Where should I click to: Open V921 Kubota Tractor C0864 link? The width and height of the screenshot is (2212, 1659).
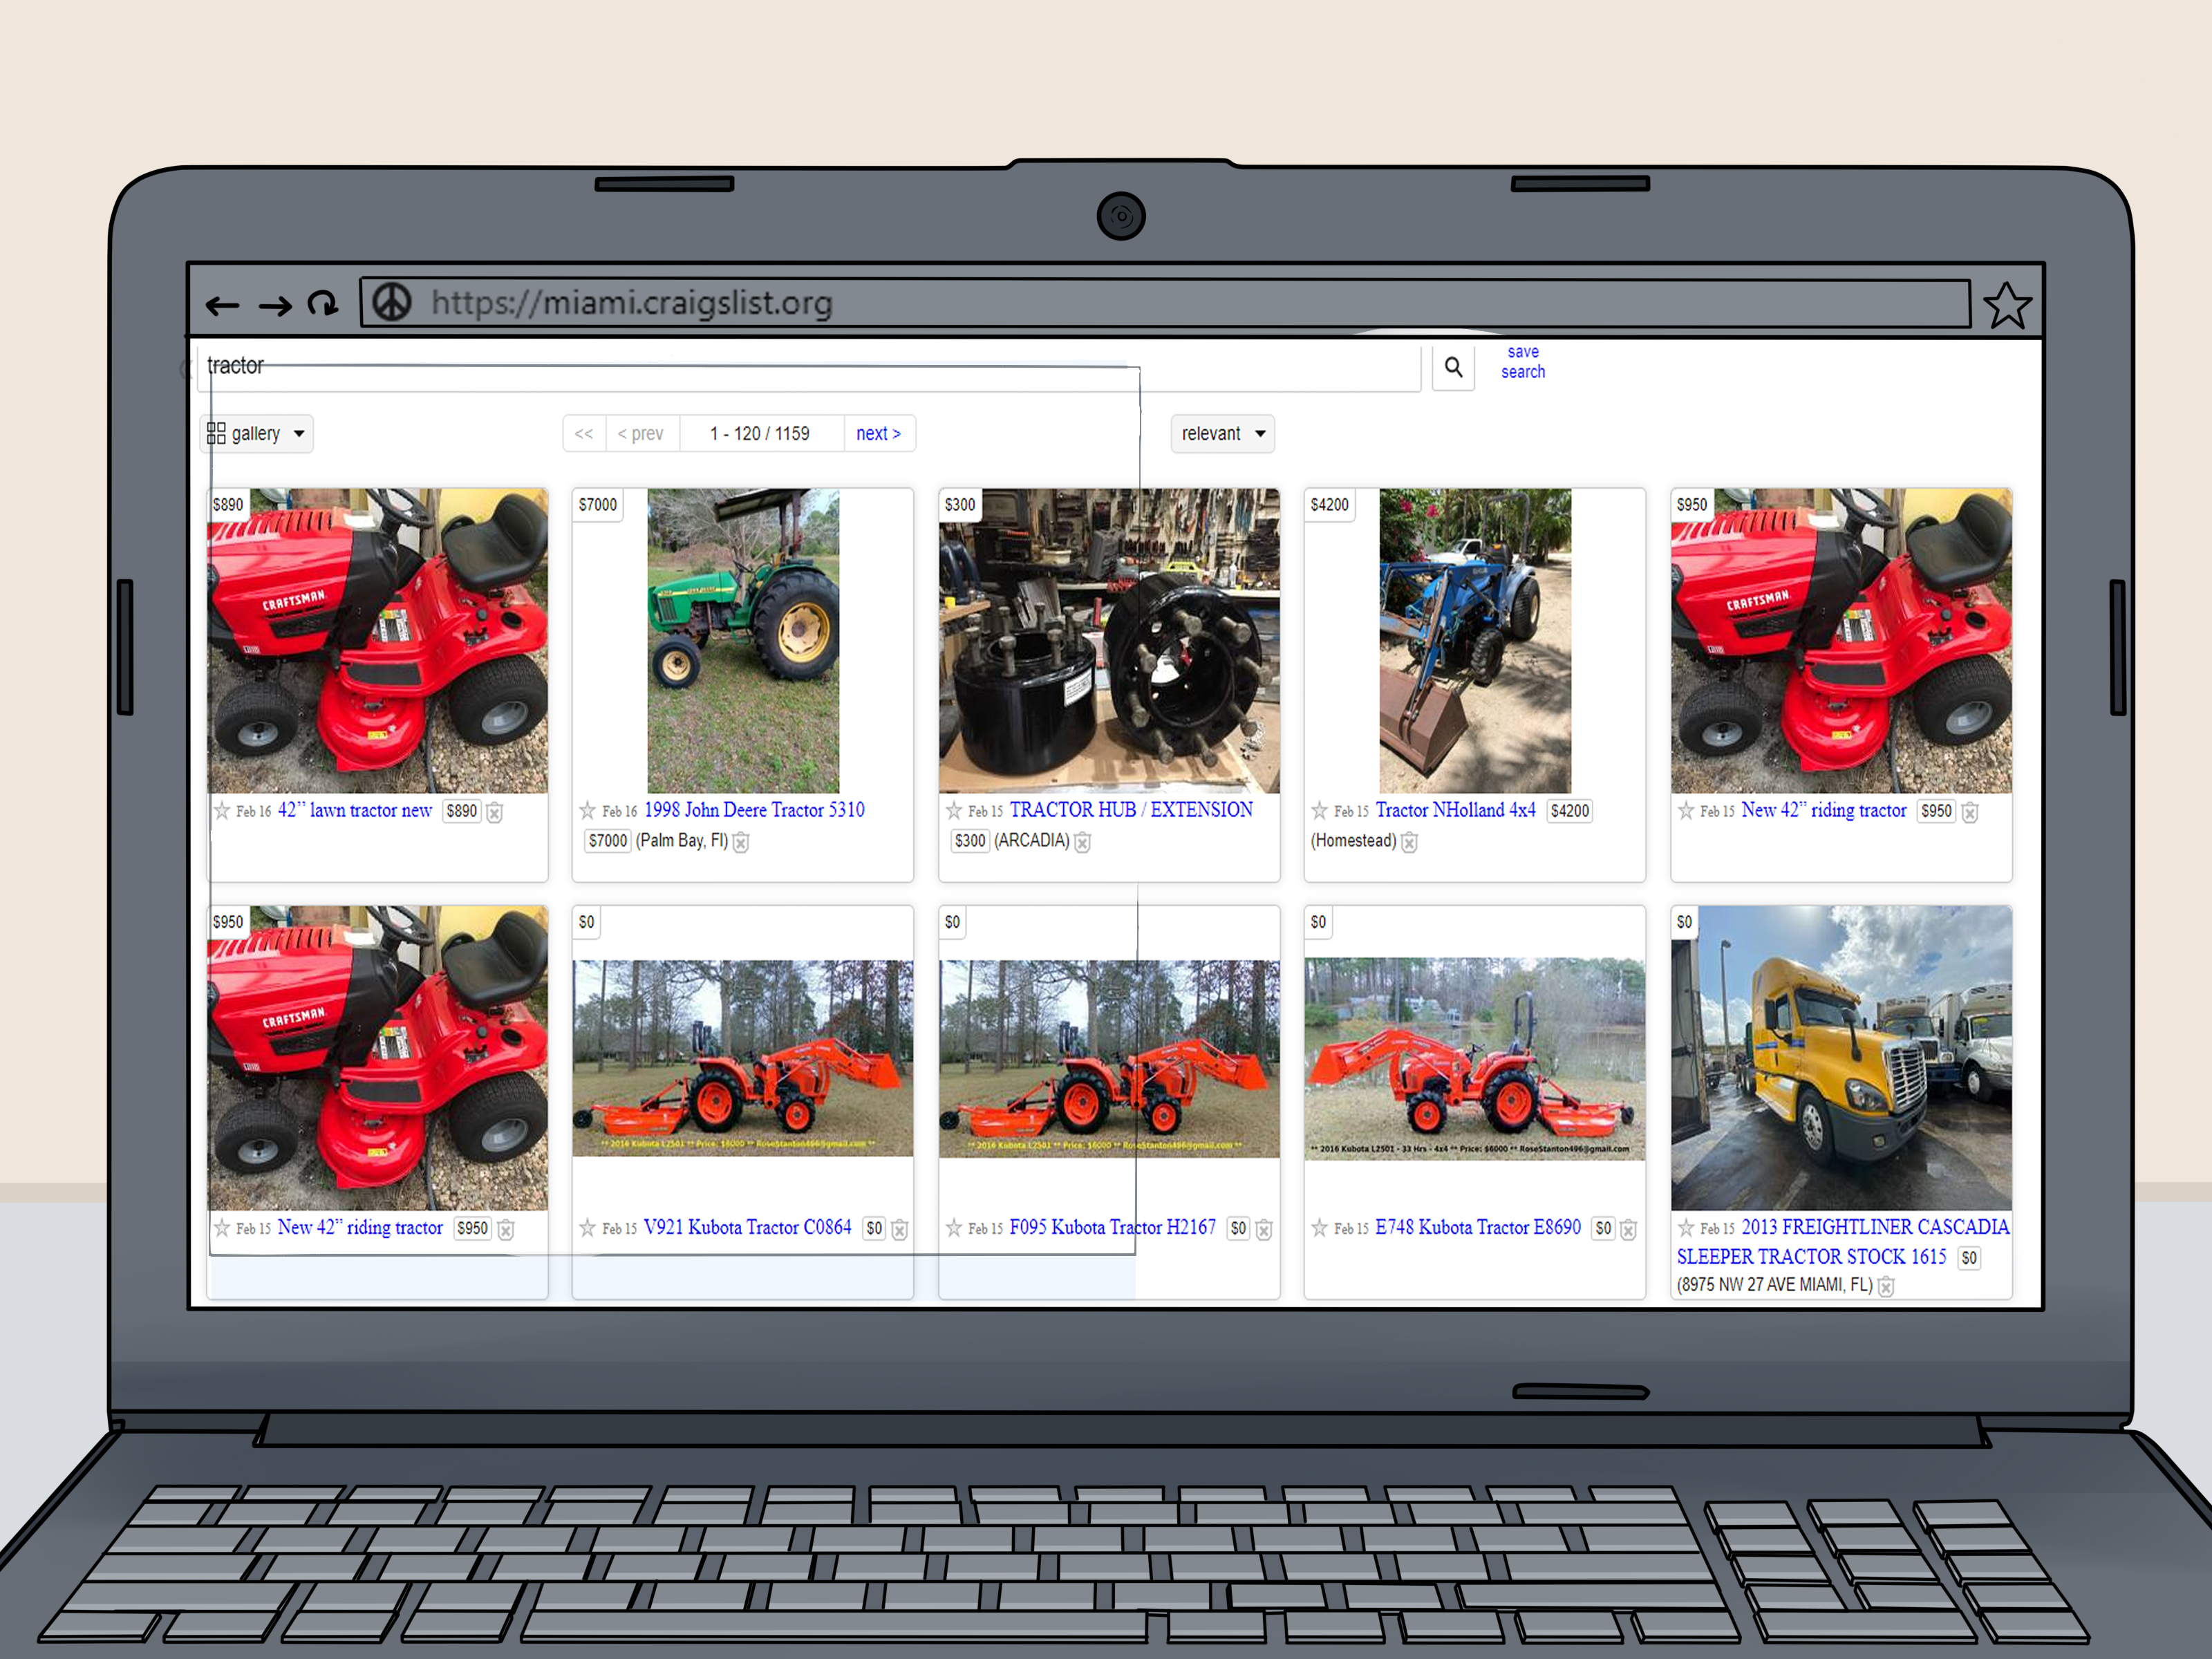tap(747, 1227)
